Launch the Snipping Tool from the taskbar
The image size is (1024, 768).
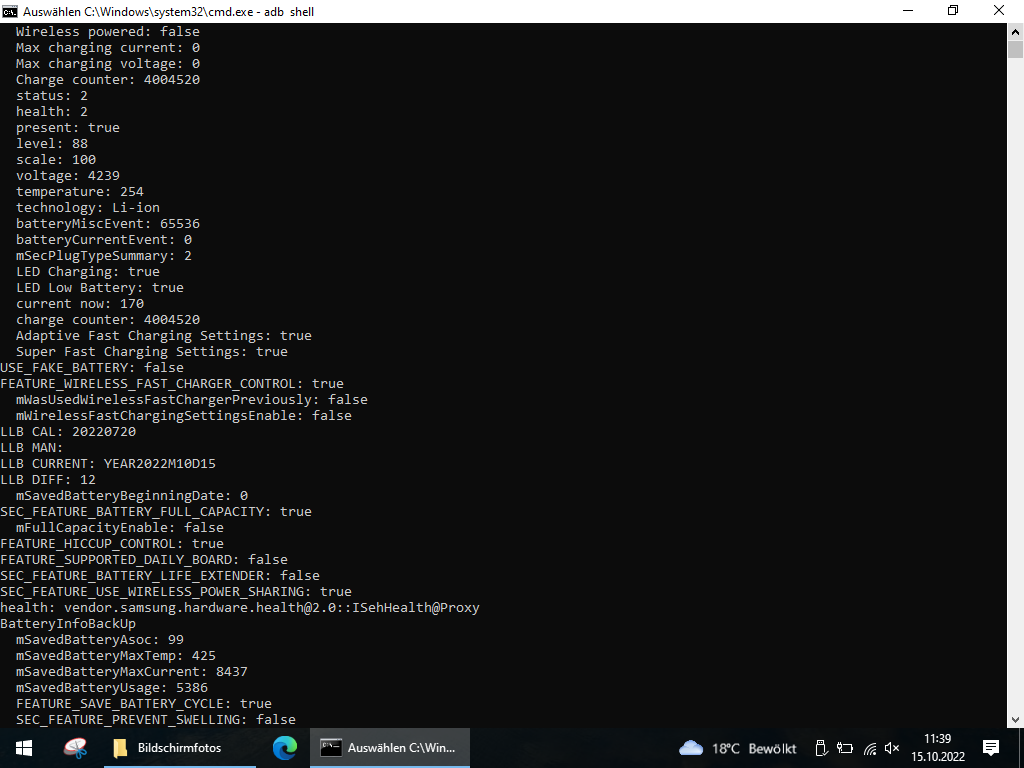[x=75, y=748]
